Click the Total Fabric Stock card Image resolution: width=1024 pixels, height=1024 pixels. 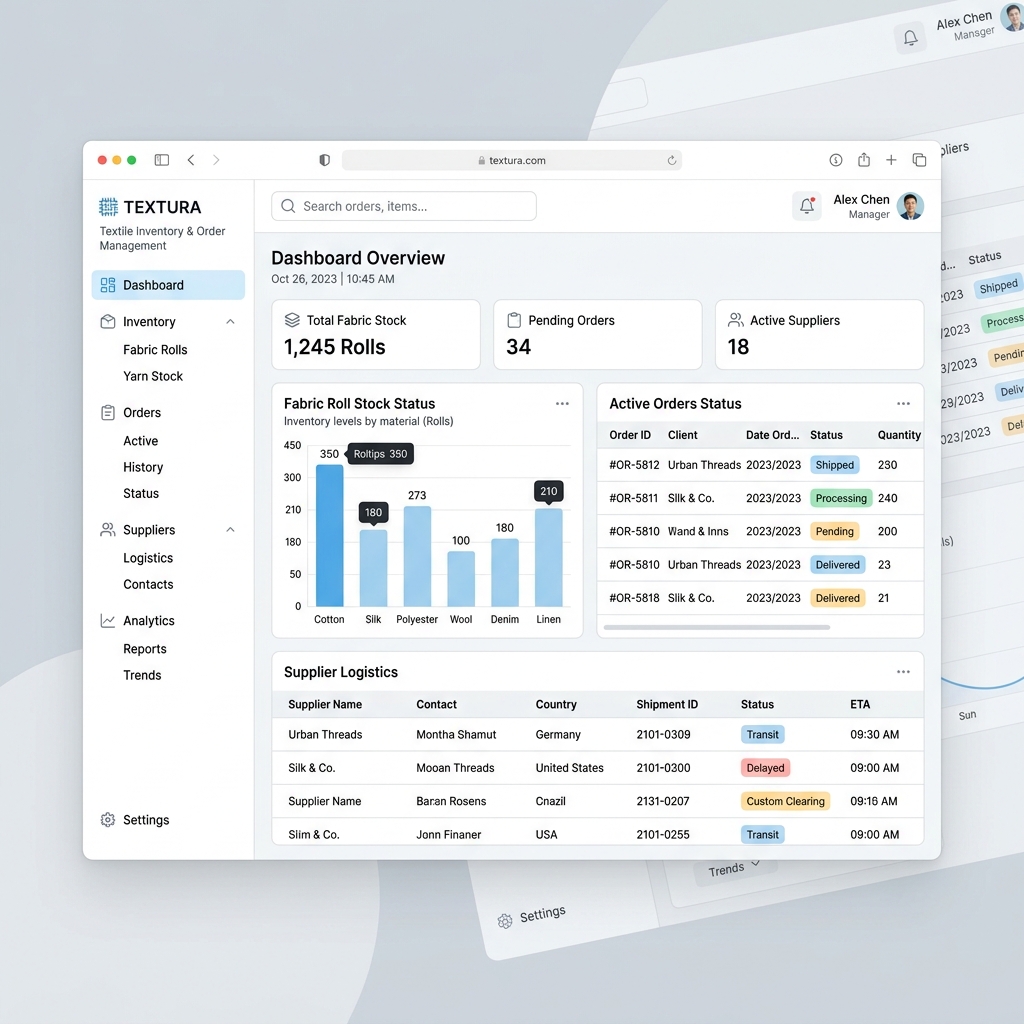click(x=376, y=334)
